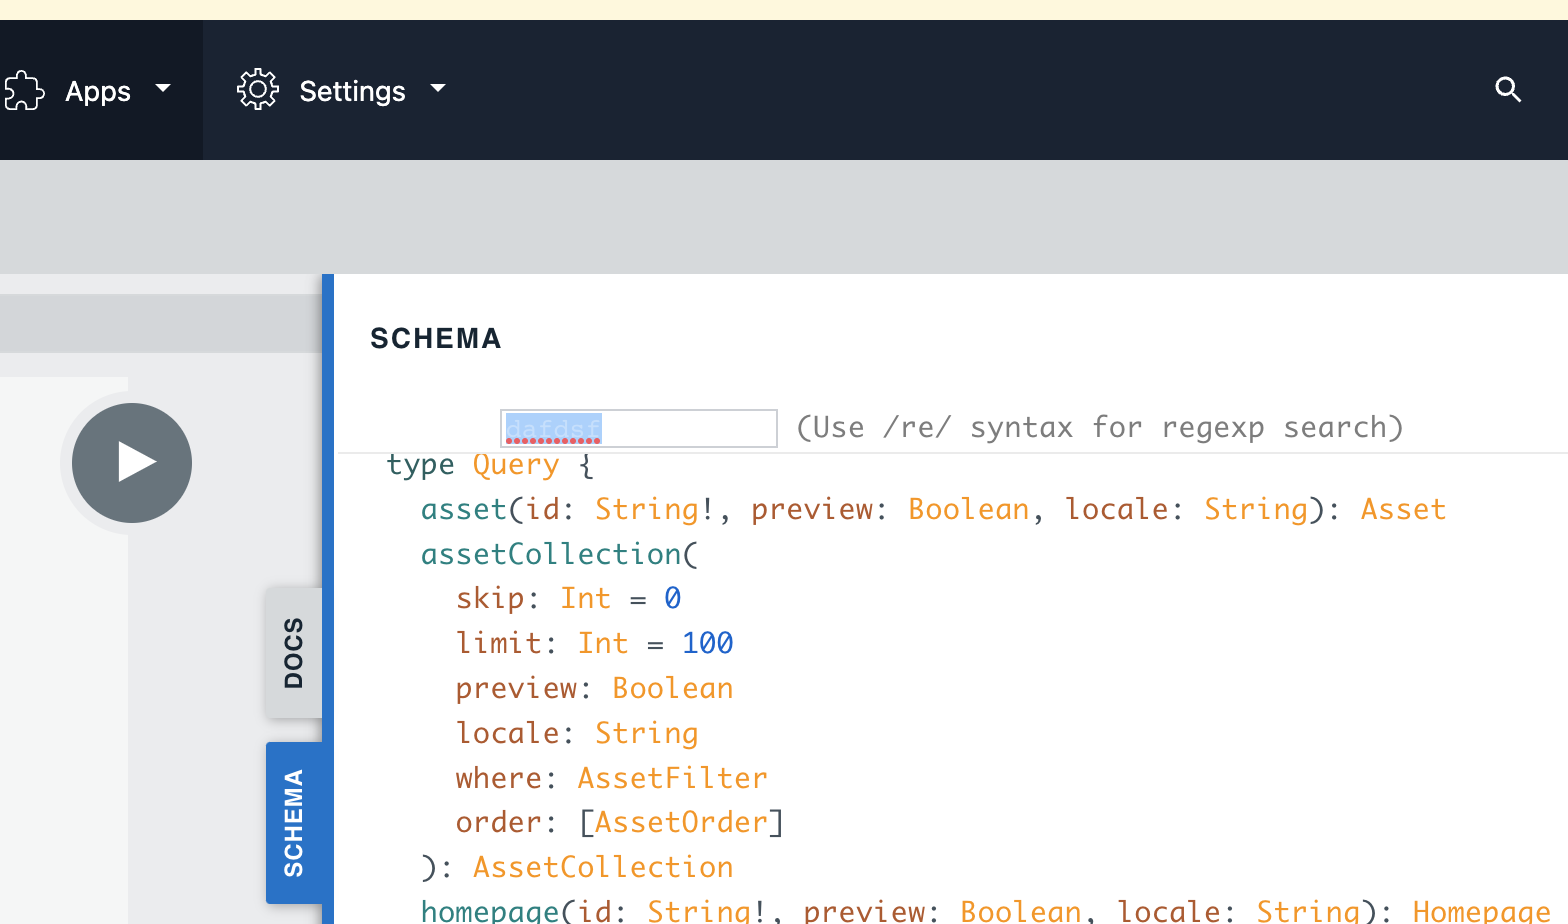Click the AssetFilter type
Viewport: 1568px width, 924px height.
[672, 778]
